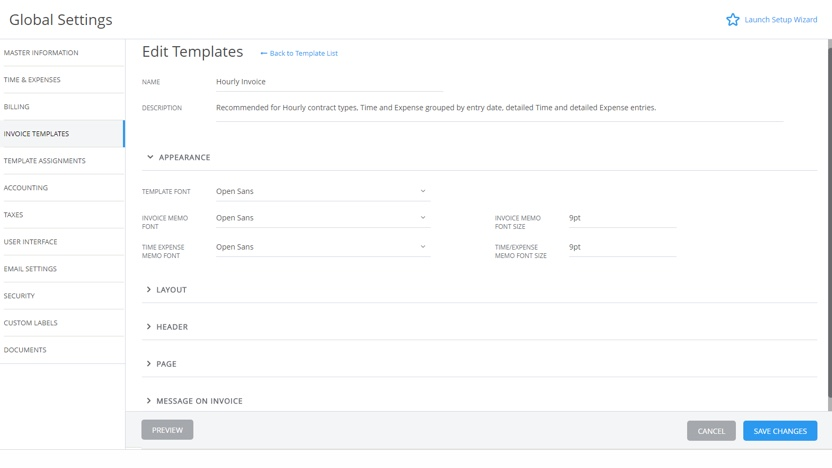Image resolution: width=832 pixels, height=468 pixels.
Task: Open Time Expense Memo Font dropdown
Action: [x=323, y=247]
